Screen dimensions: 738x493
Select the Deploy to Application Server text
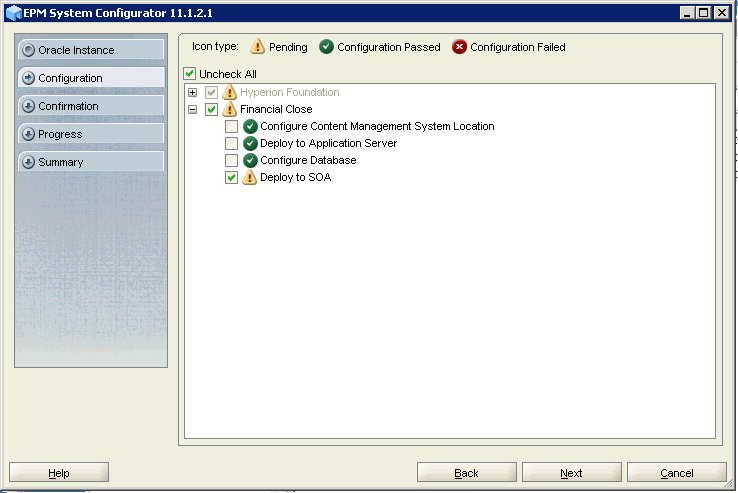coord(329,143)
